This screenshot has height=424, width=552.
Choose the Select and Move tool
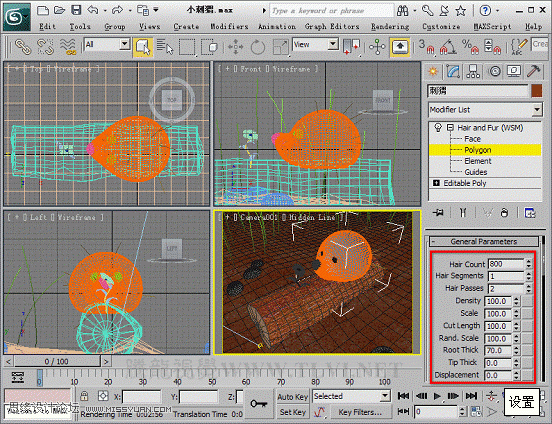(236, 47)
